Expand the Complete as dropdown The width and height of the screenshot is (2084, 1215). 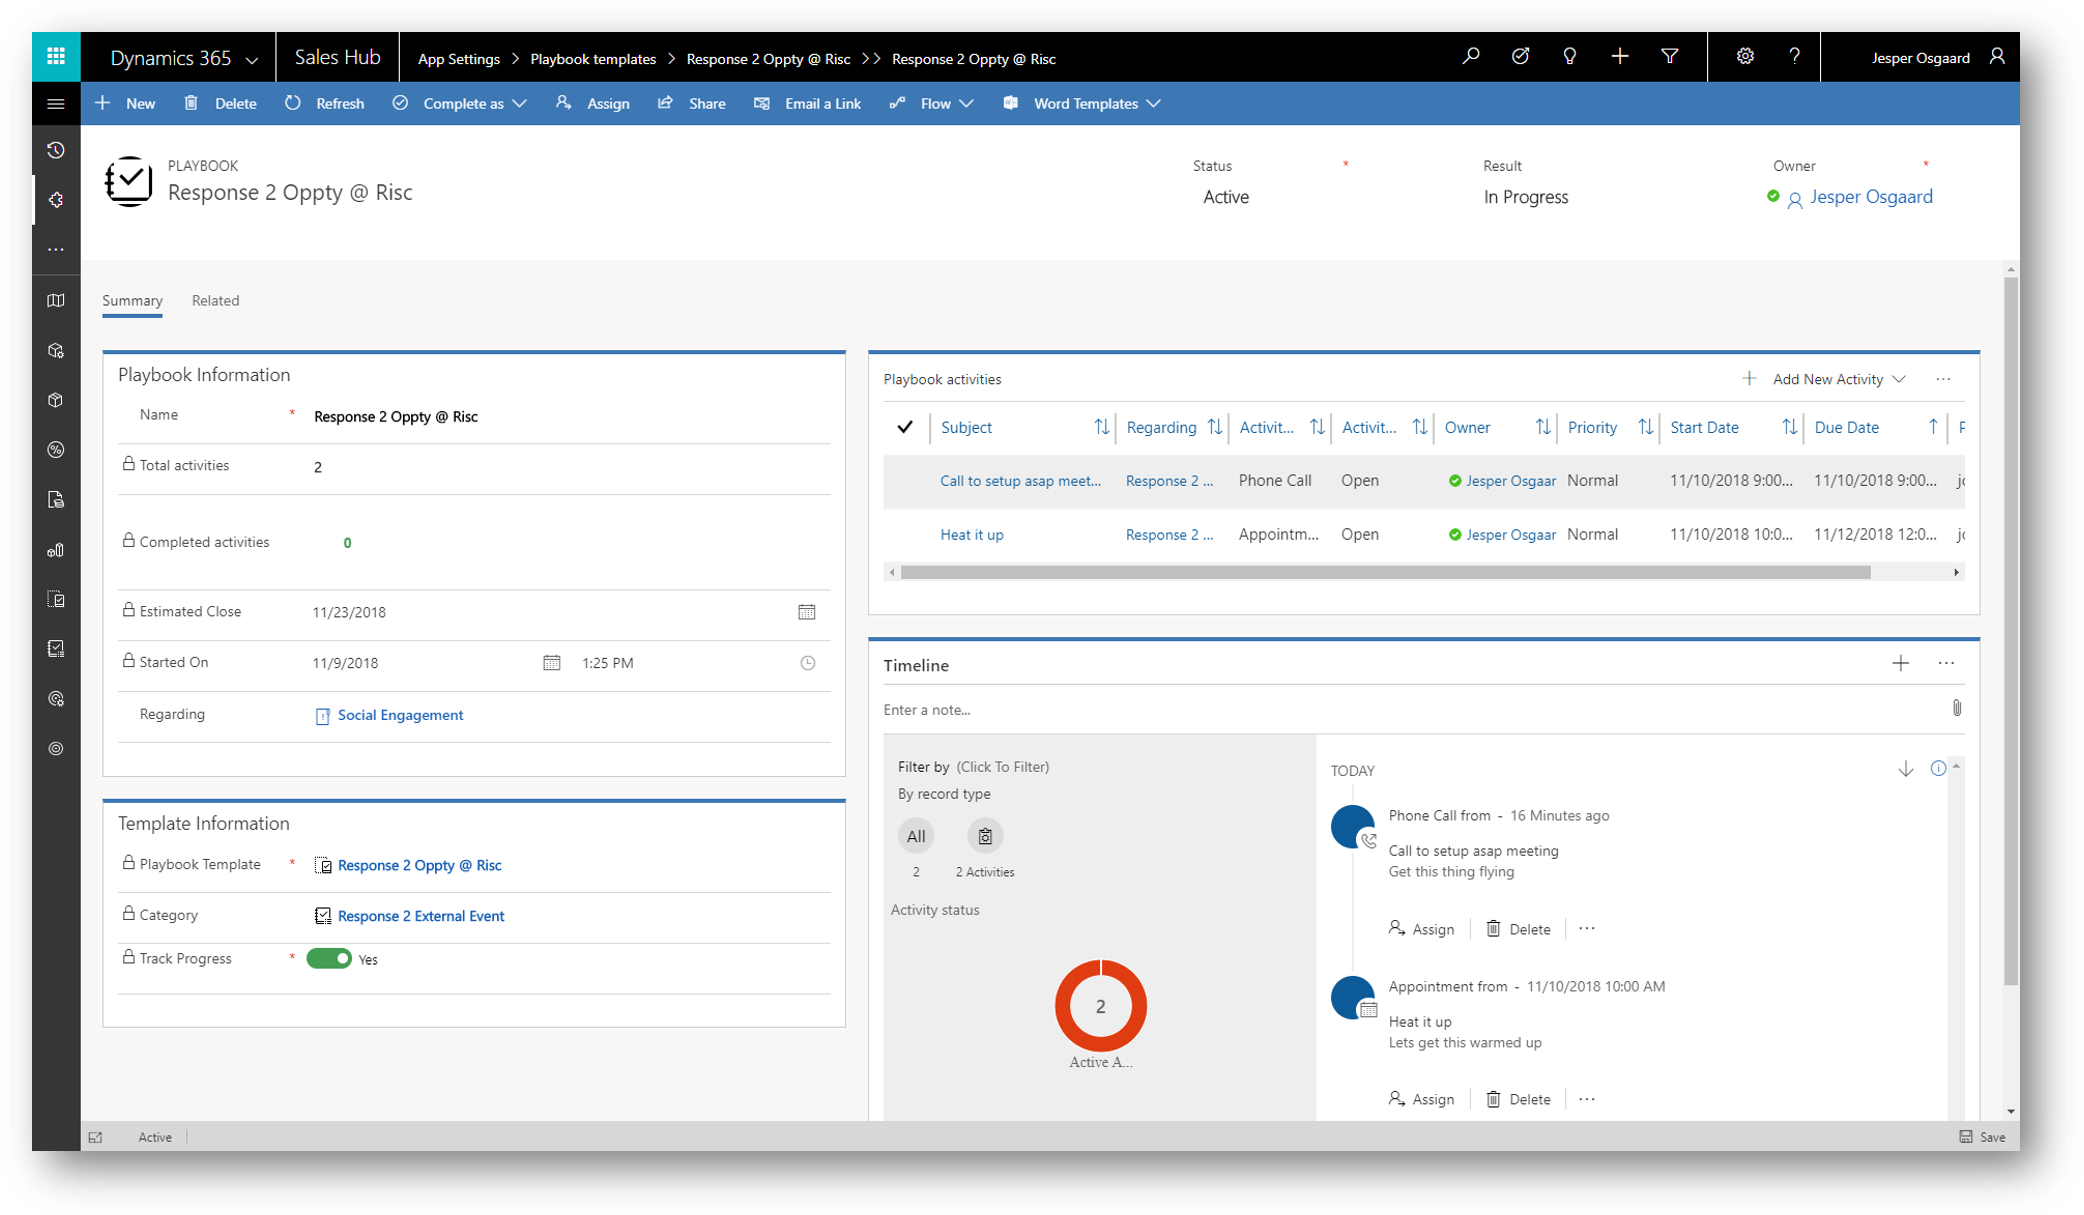click(520, 104)
